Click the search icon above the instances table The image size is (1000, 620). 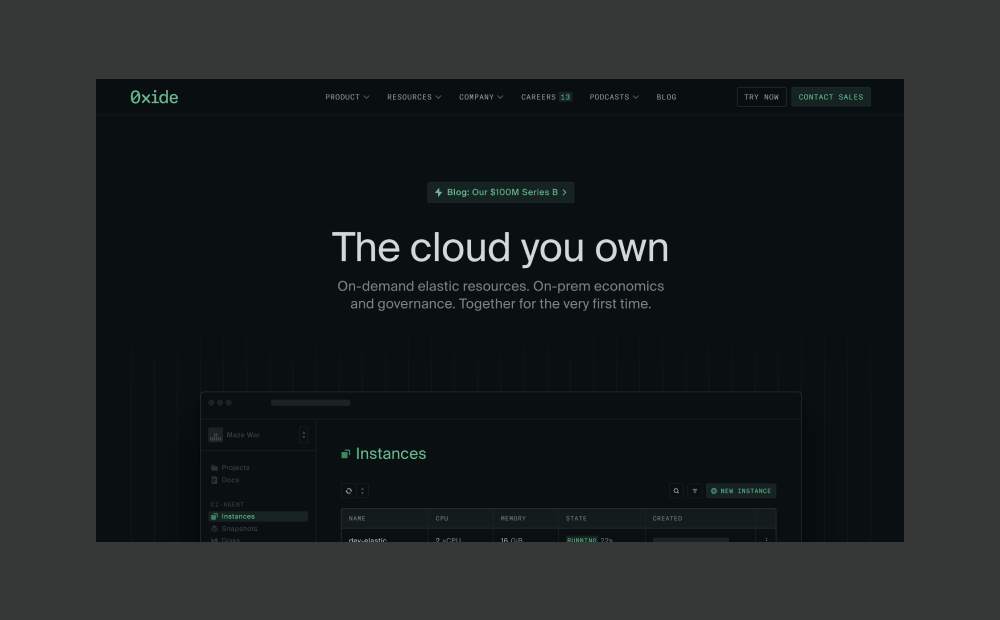pyautogui.click(x=676, y=491)
